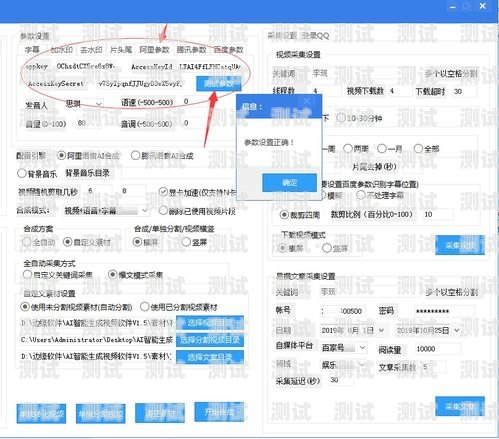This screenshot has width=499, height=439.
Task: Click the 测试参数 button
Action: [x=219, y=84]
